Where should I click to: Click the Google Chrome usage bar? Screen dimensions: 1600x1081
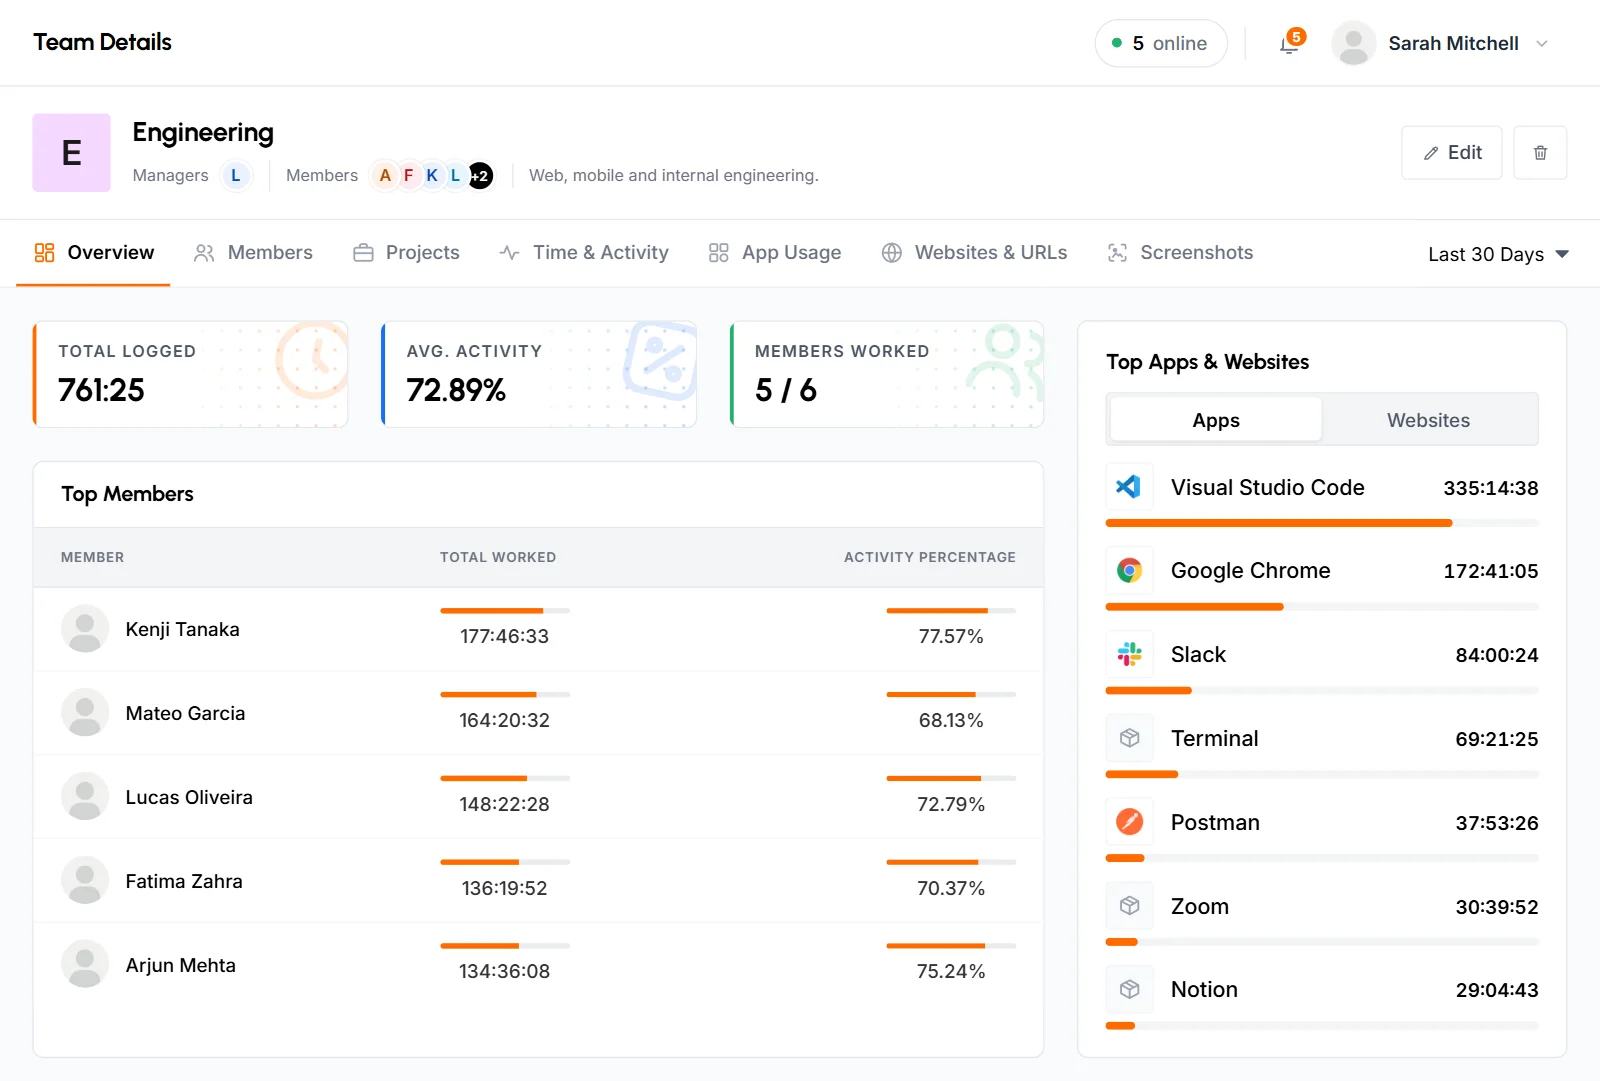coord(1322,607)
